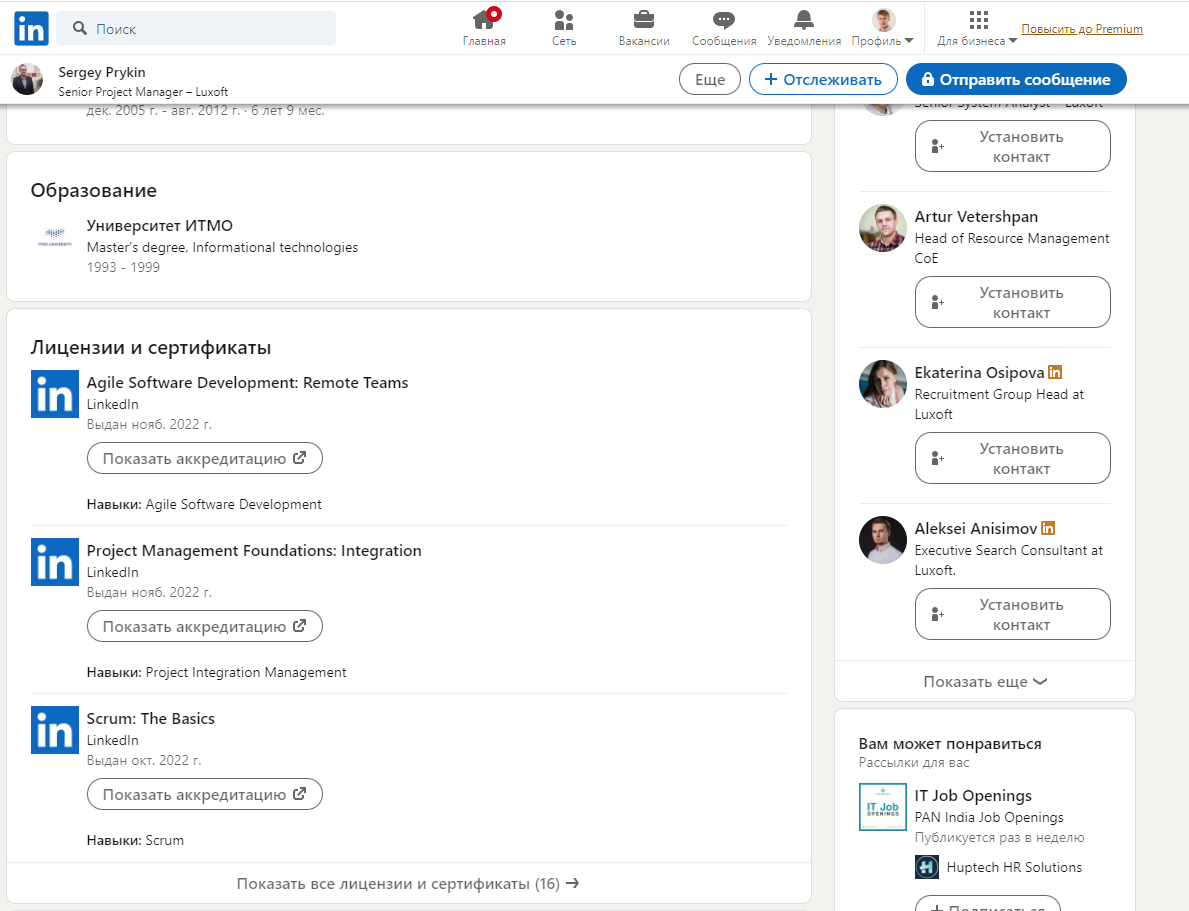This screenshot has height=911, width=1189.
Task: Click the Повысить до Premium link
Action: pyautogui.click(x=1081, y=29)
